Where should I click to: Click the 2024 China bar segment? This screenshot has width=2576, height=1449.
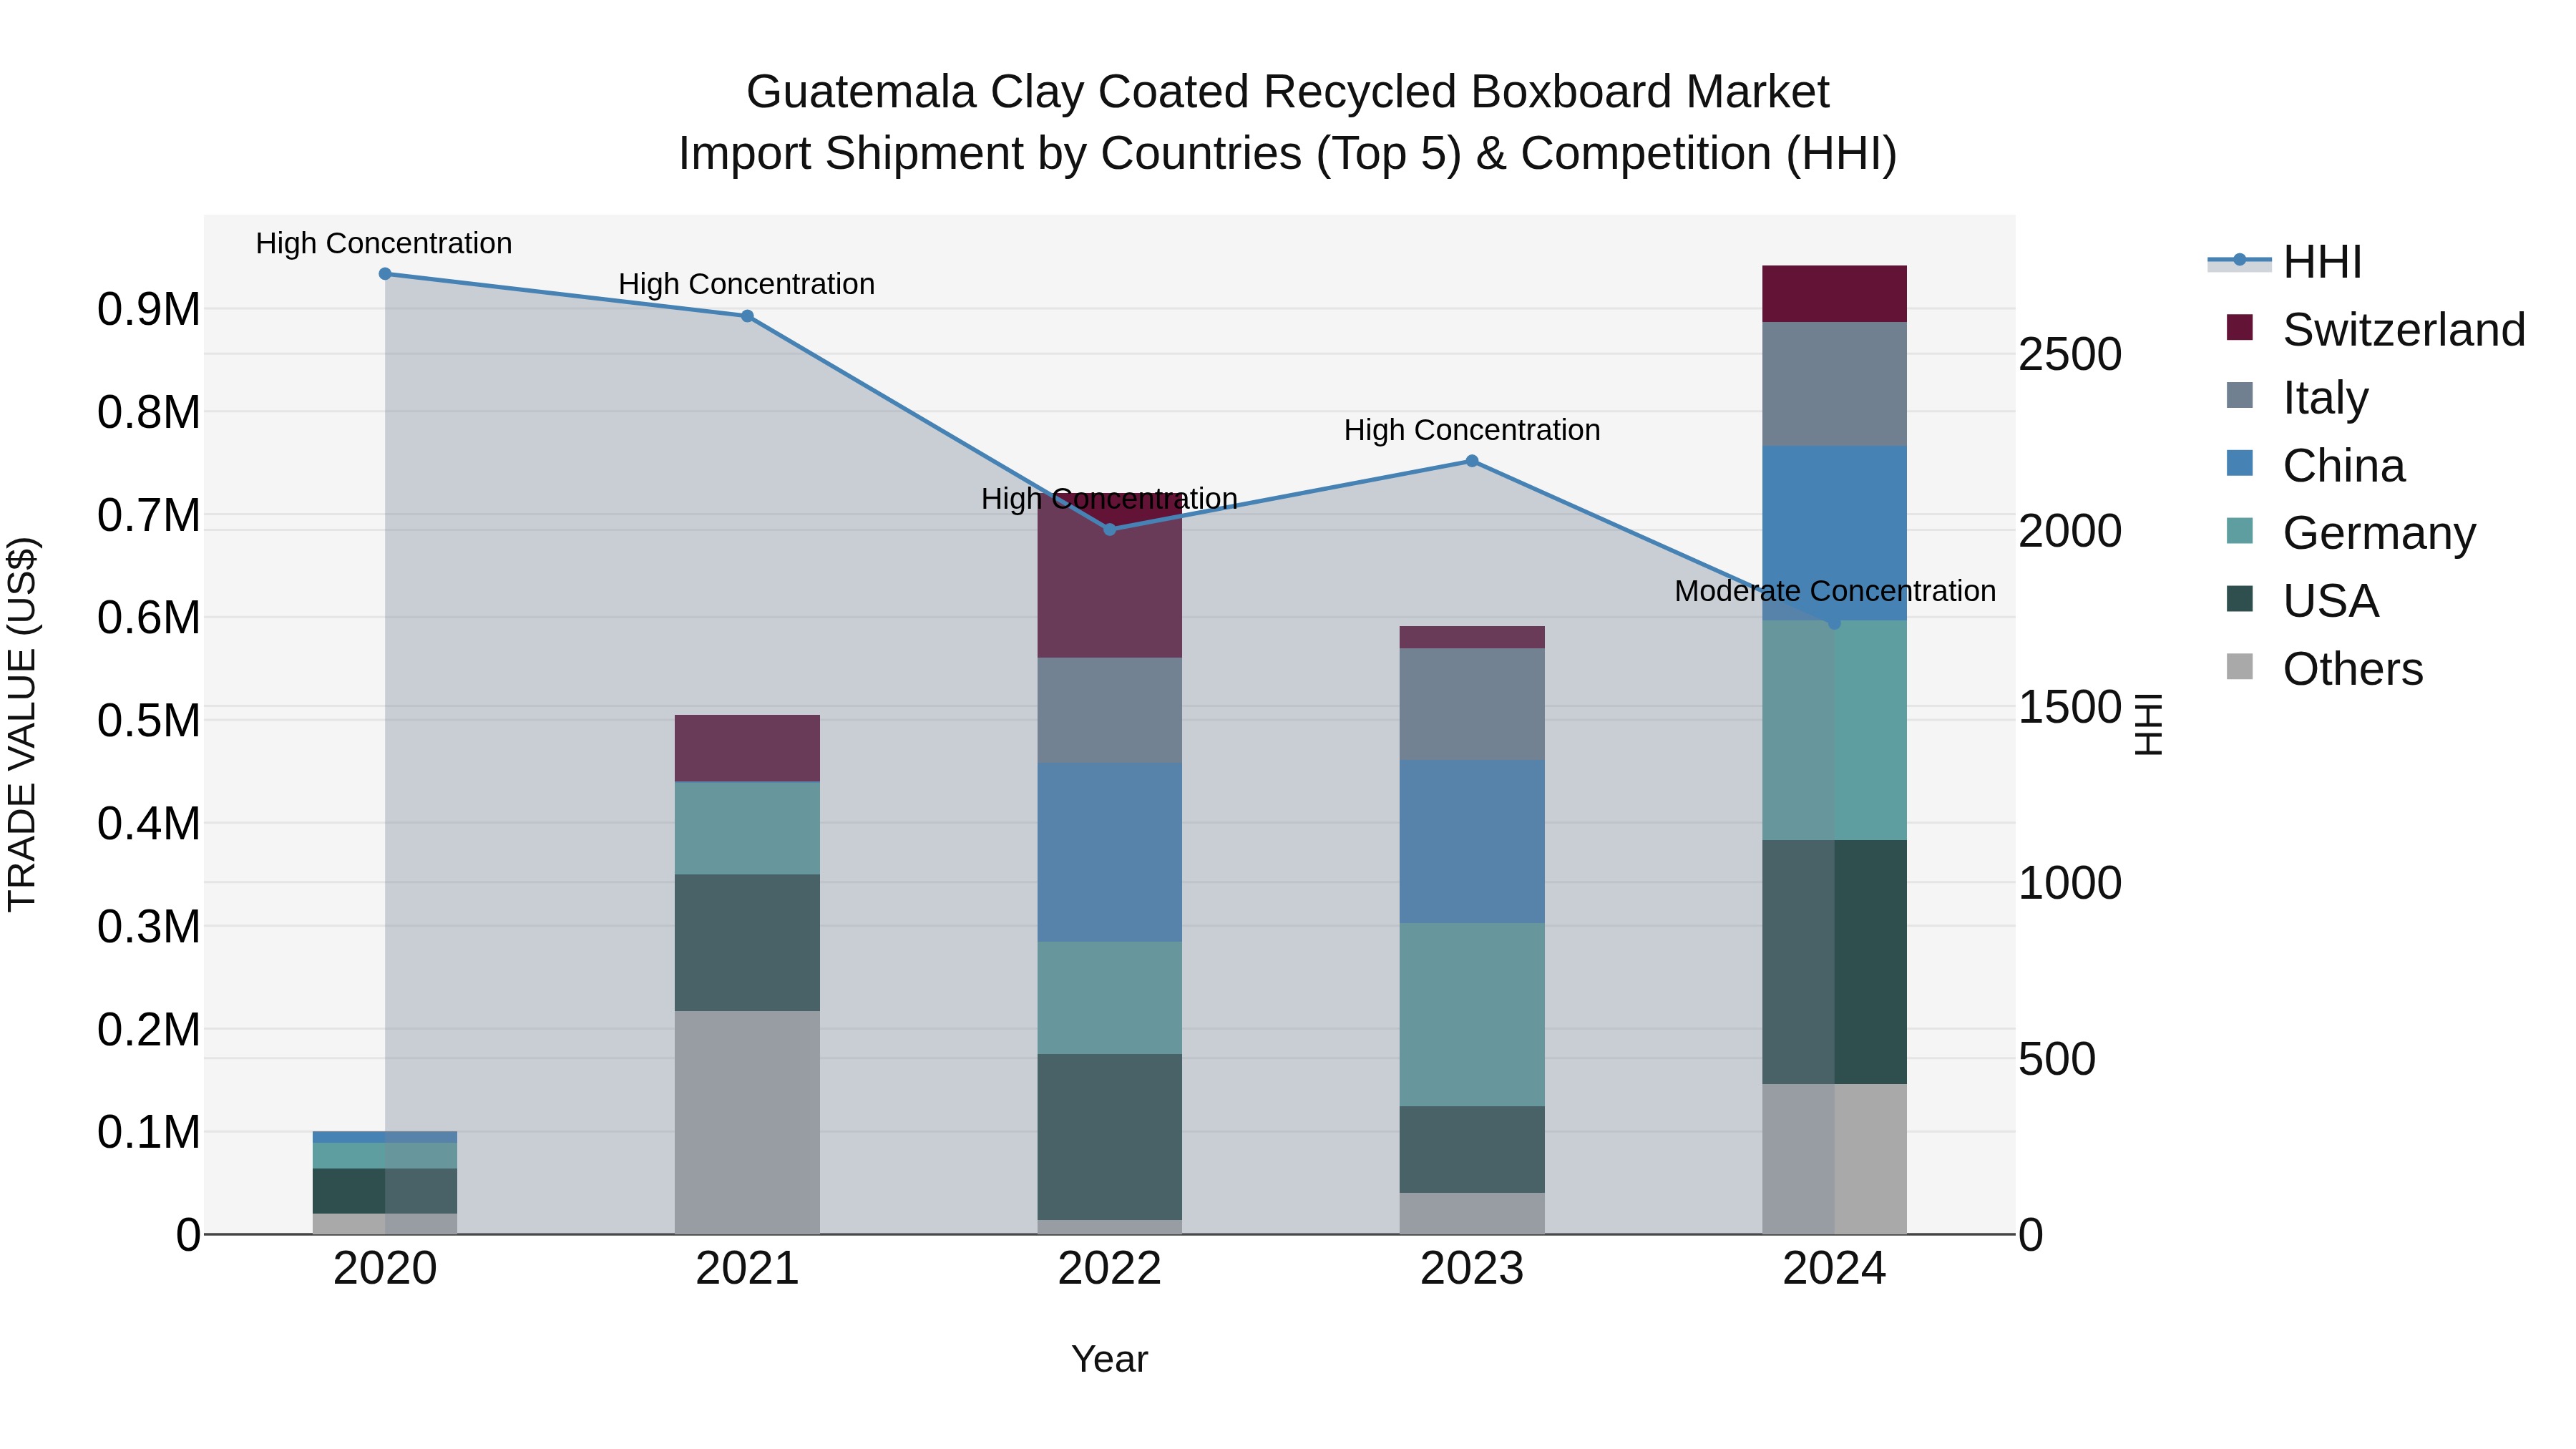click(x=1834, y=533)
